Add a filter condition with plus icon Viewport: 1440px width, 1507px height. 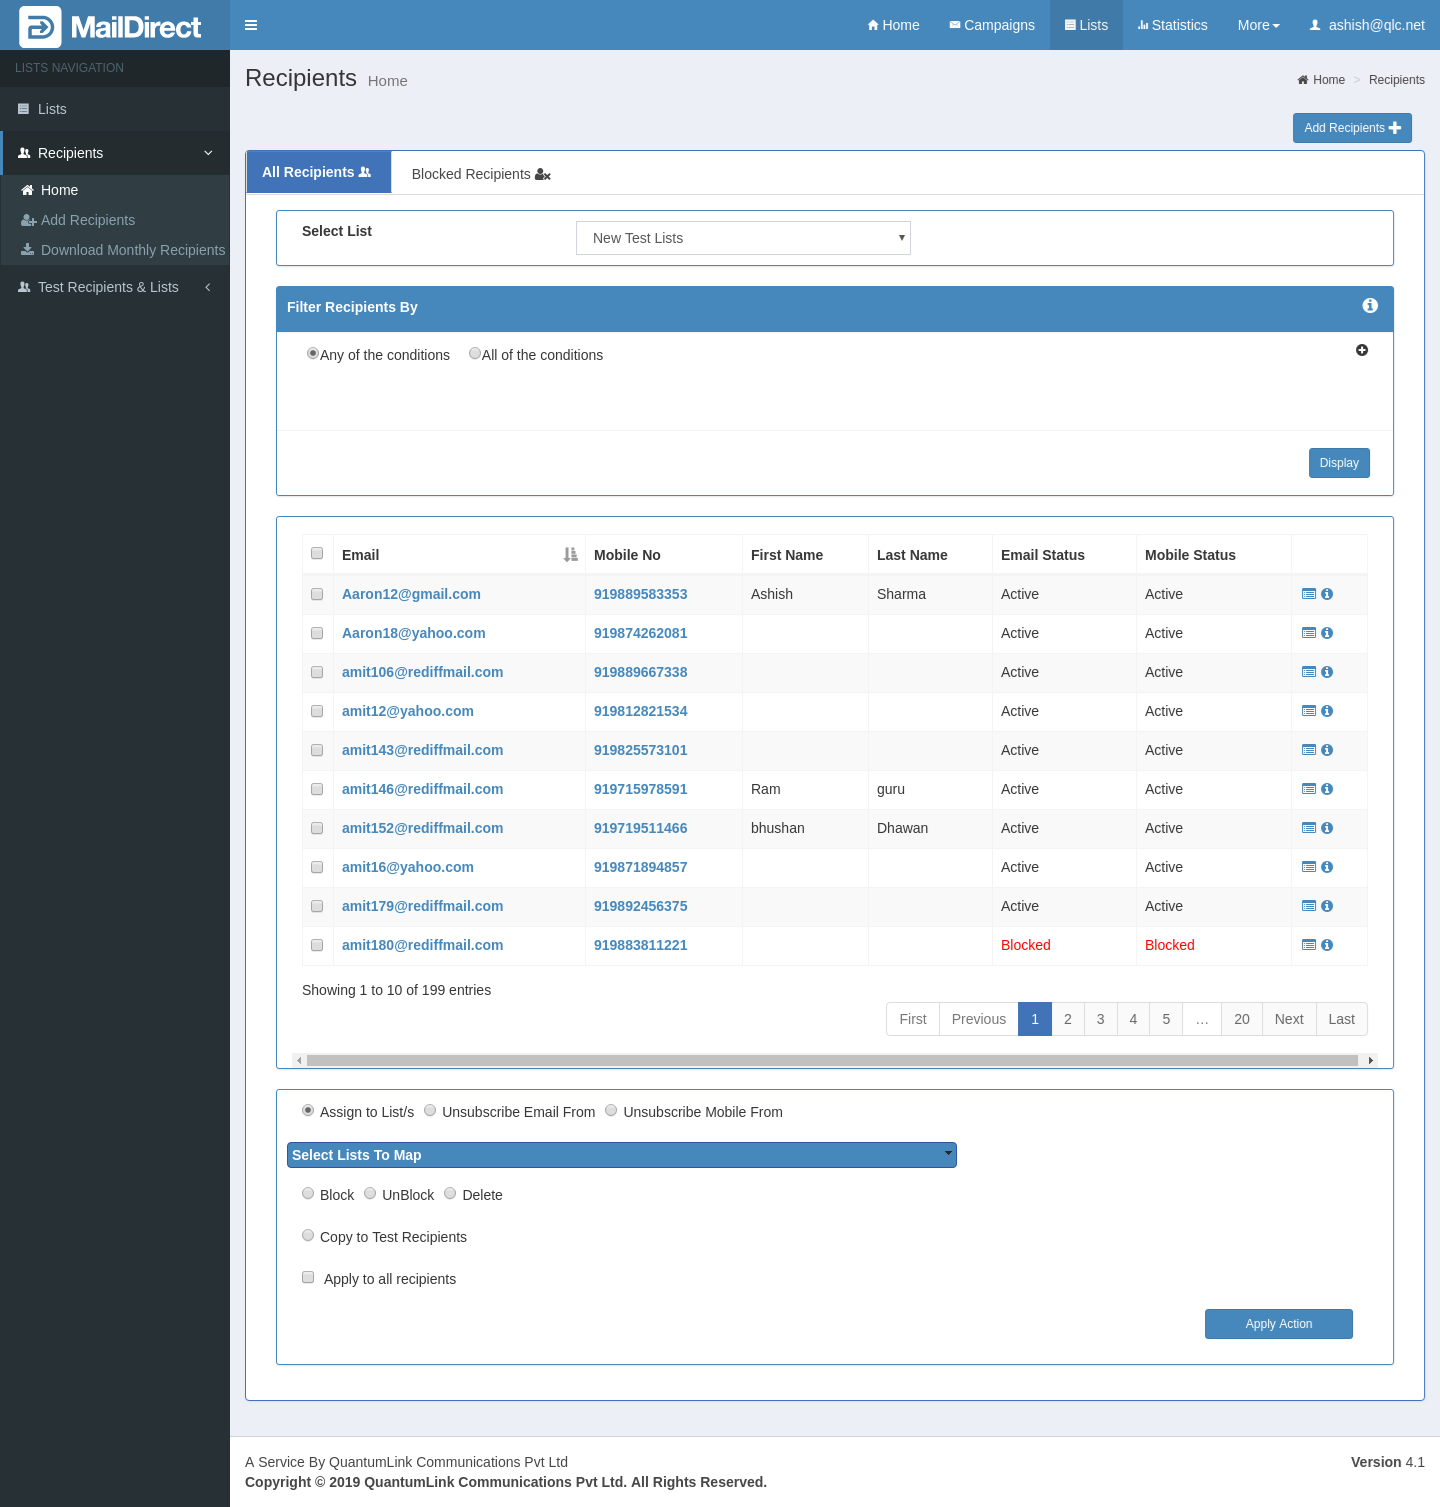[x=1362, y=350]
